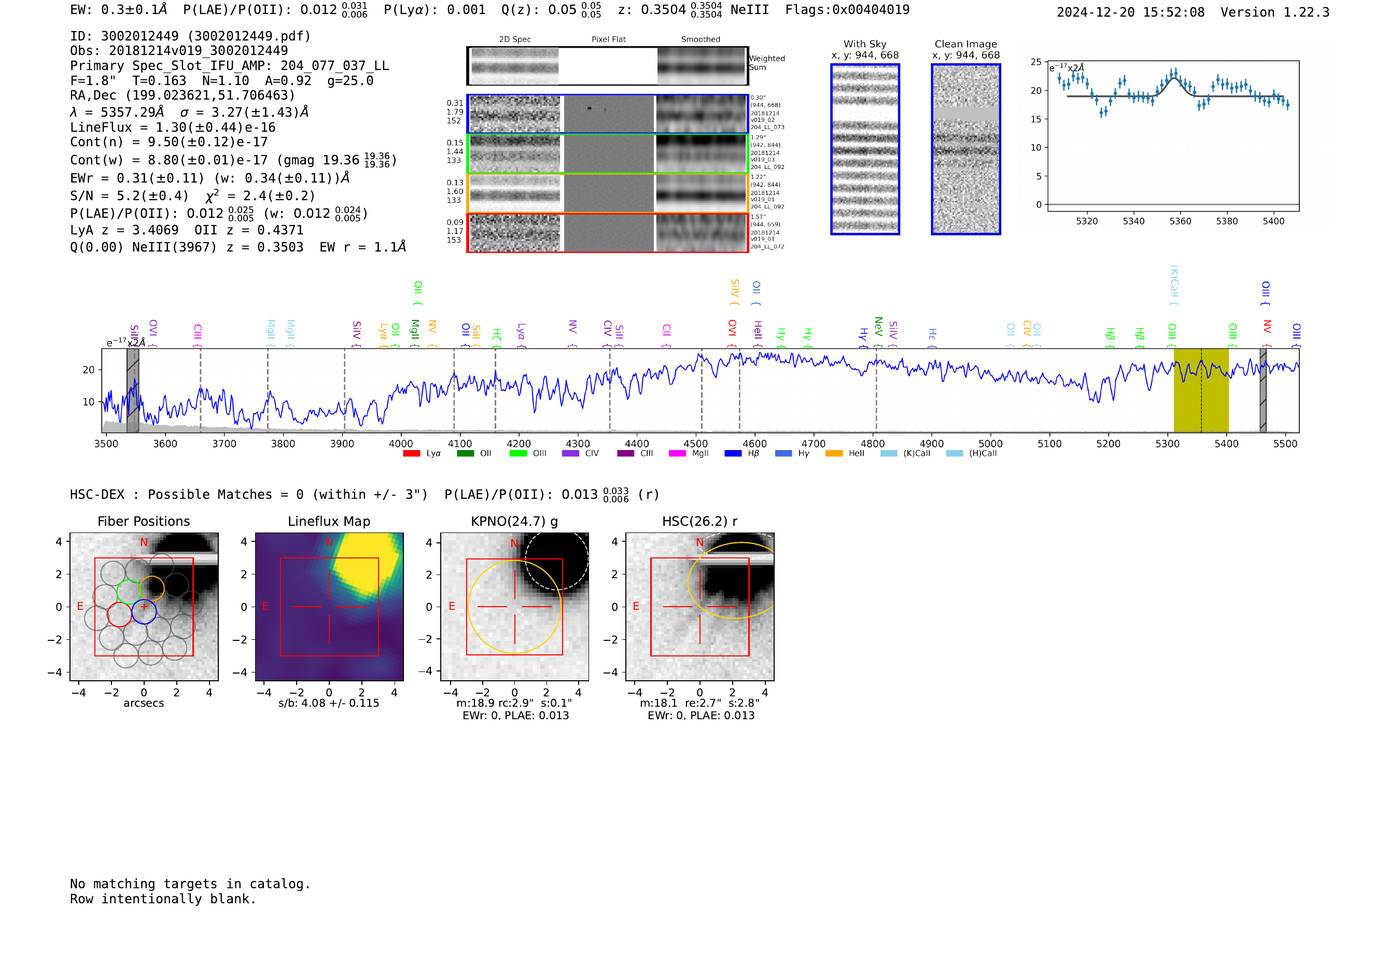Click the red fiber circle in Fiber Positions
Image resolution: width=1400 pixels, height=953 pixels.
119,613
